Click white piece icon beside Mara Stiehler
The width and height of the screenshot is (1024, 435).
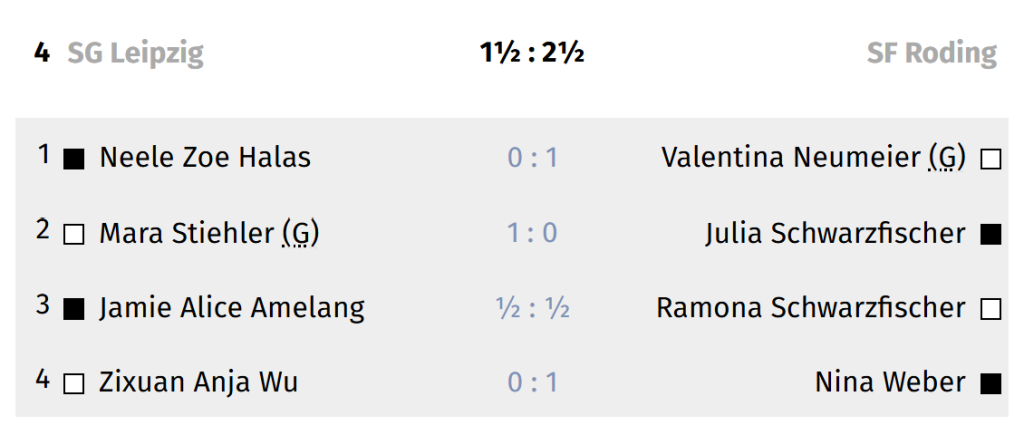[74, 235]
